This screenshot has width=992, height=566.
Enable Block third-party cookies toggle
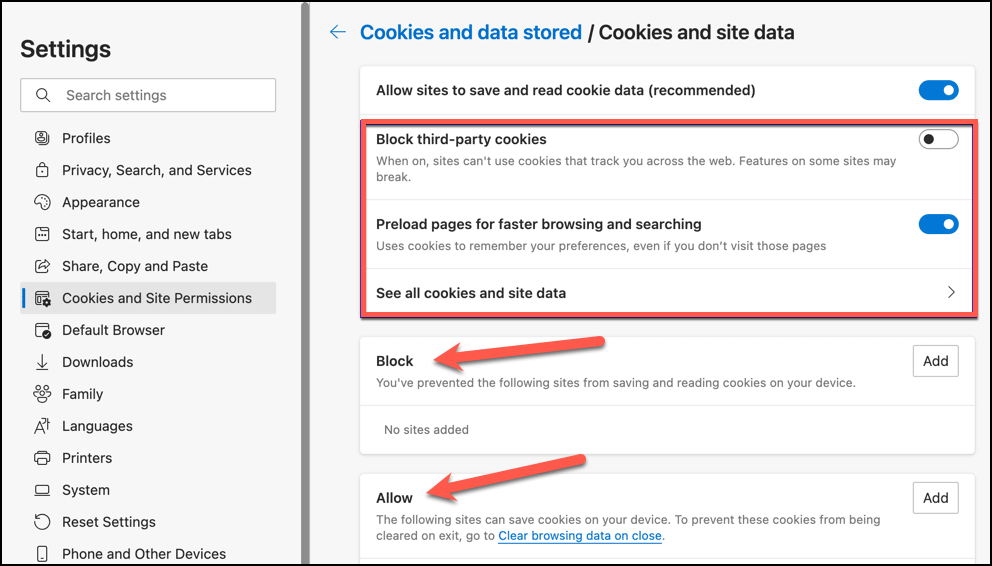click(x=938, y=139)
